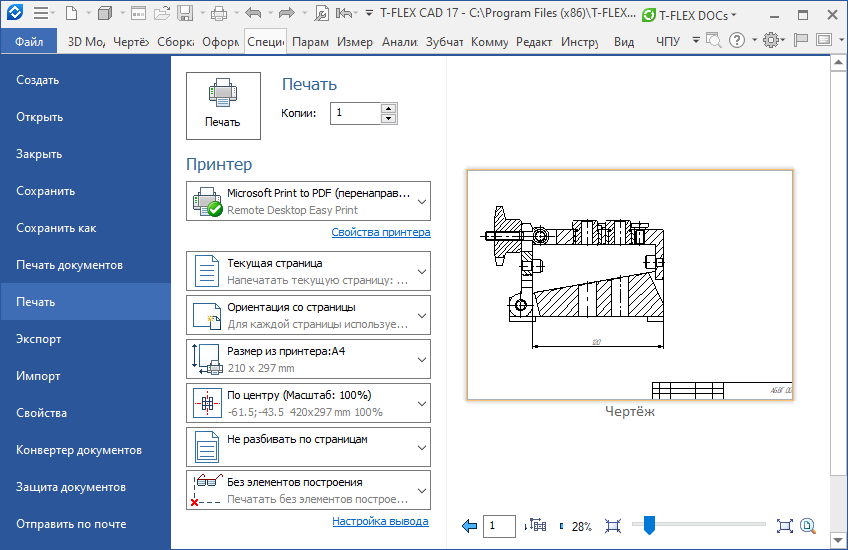Click the print icon in the title toolbar

(219, 14)
